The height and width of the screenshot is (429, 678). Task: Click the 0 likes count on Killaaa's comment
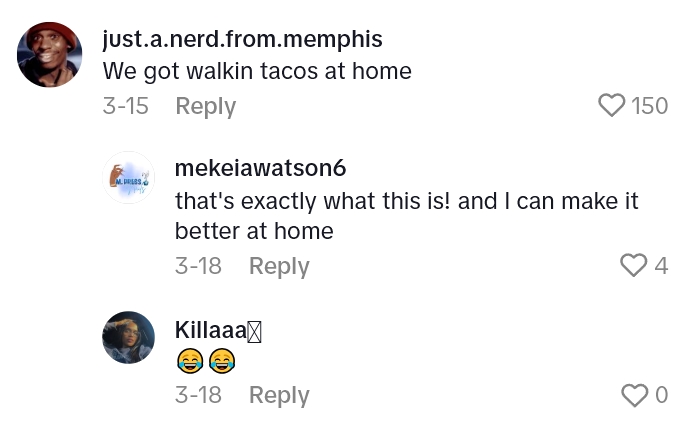pos(661,396)
